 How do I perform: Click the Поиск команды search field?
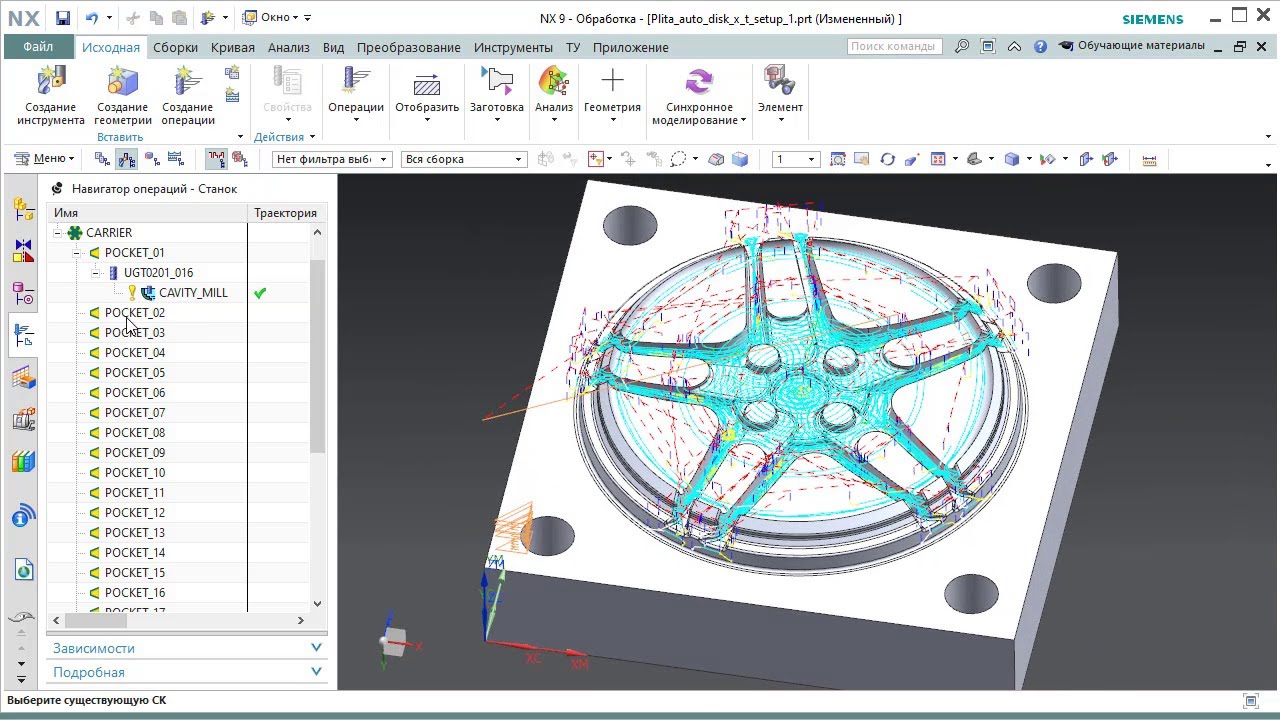[x=895, y=46]
